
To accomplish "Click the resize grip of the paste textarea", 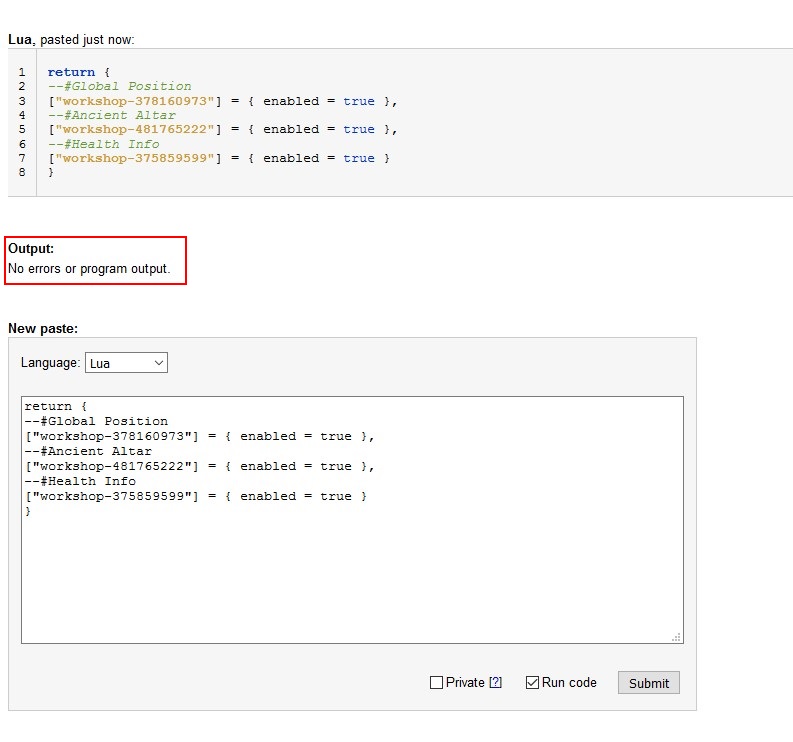I will coord(677,636).
